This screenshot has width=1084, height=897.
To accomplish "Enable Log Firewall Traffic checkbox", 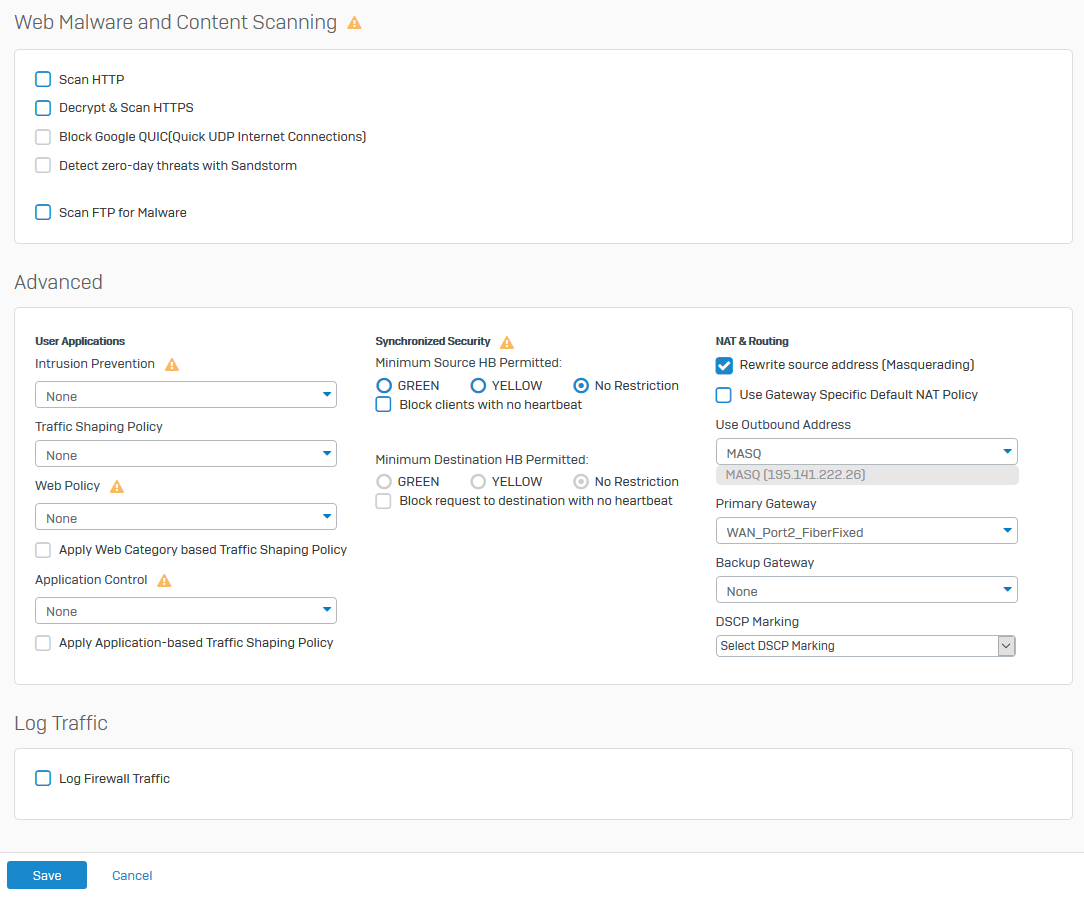I will click(x=43, y=778).
